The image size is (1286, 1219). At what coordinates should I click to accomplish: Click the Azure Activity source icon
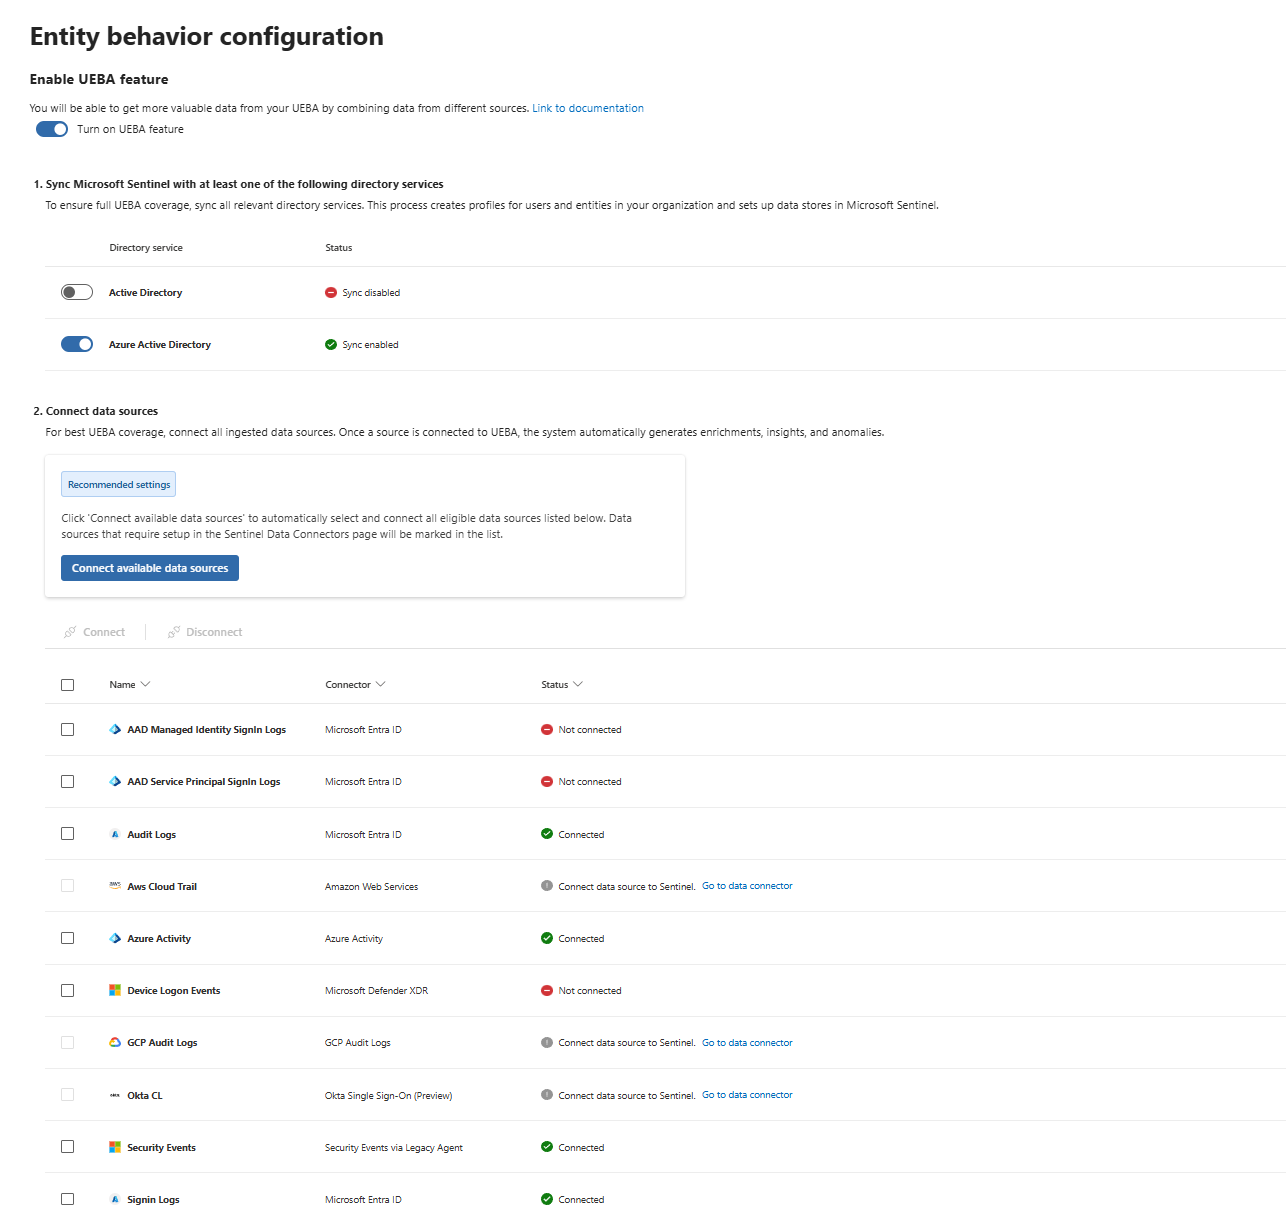tap(115, 939)
